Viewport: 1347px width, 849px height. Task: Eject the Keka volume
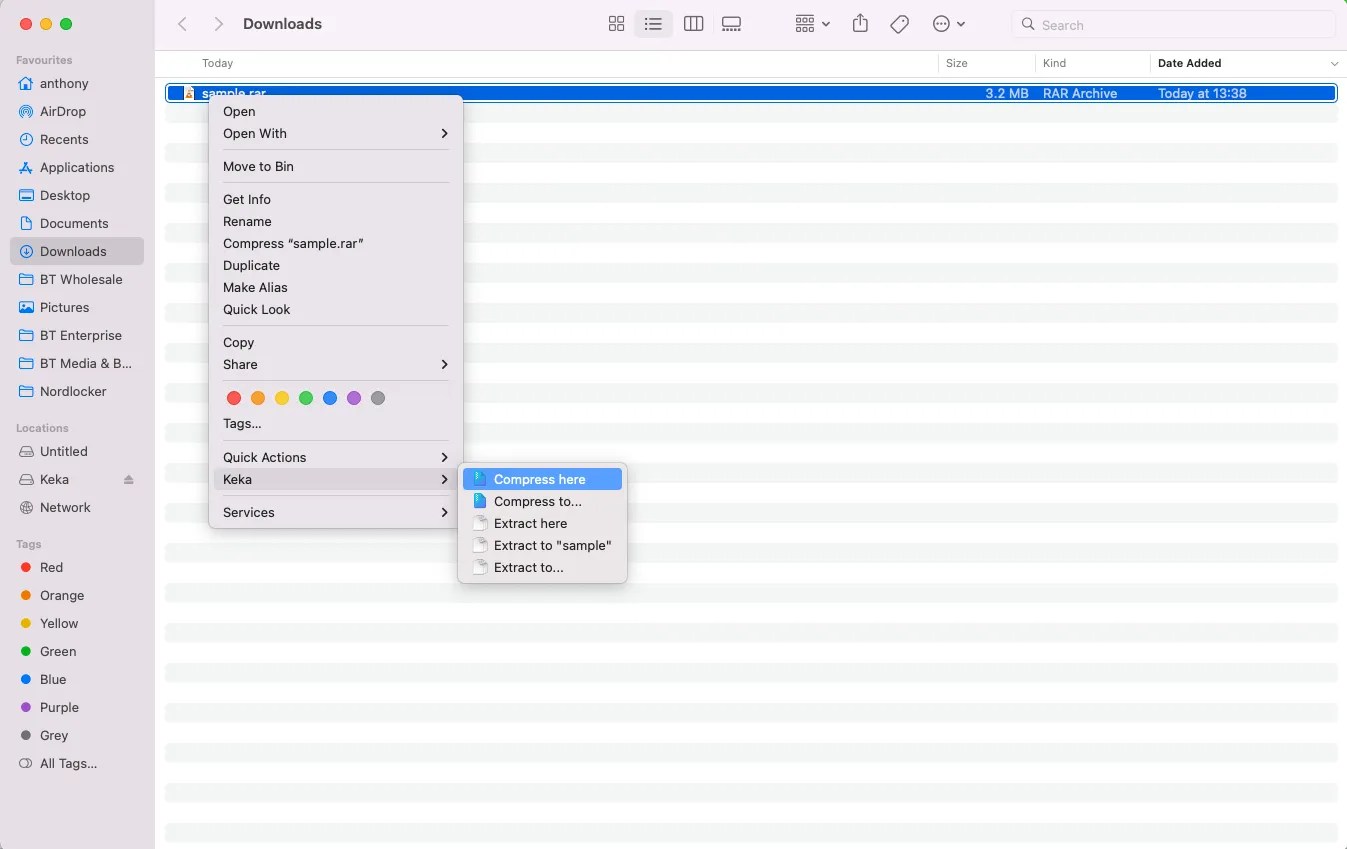click(x=129, y=479)
